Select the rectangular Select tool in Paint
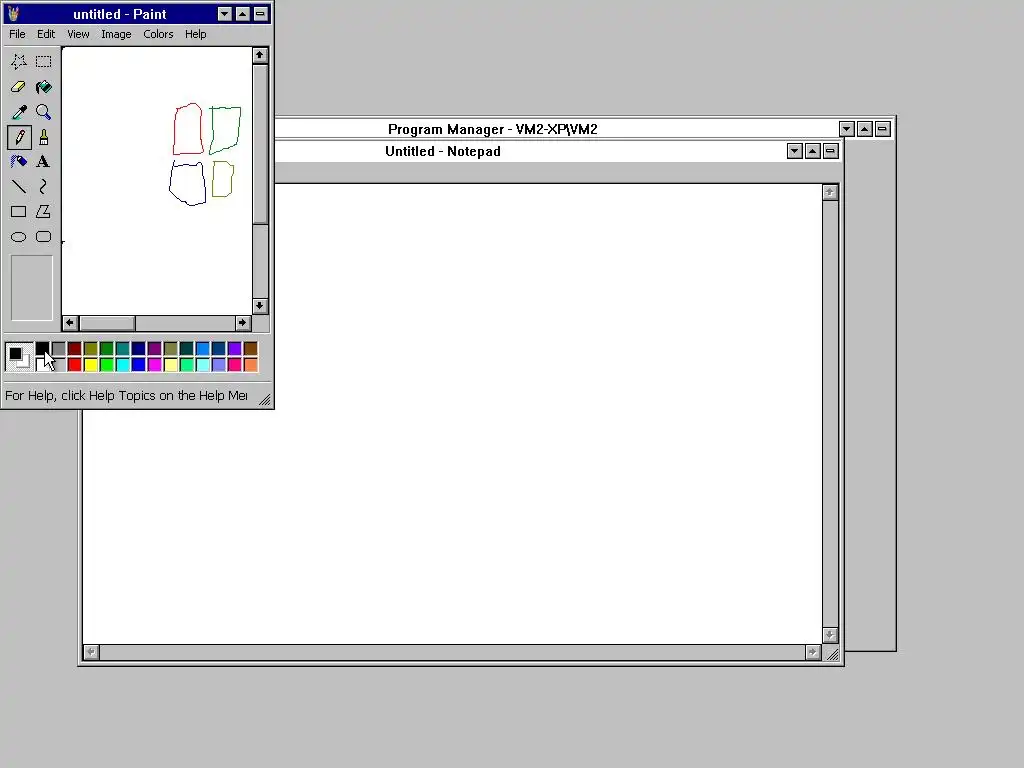Image resolution: width=1024 pixels, height=768 pixels. pos(44,61)
